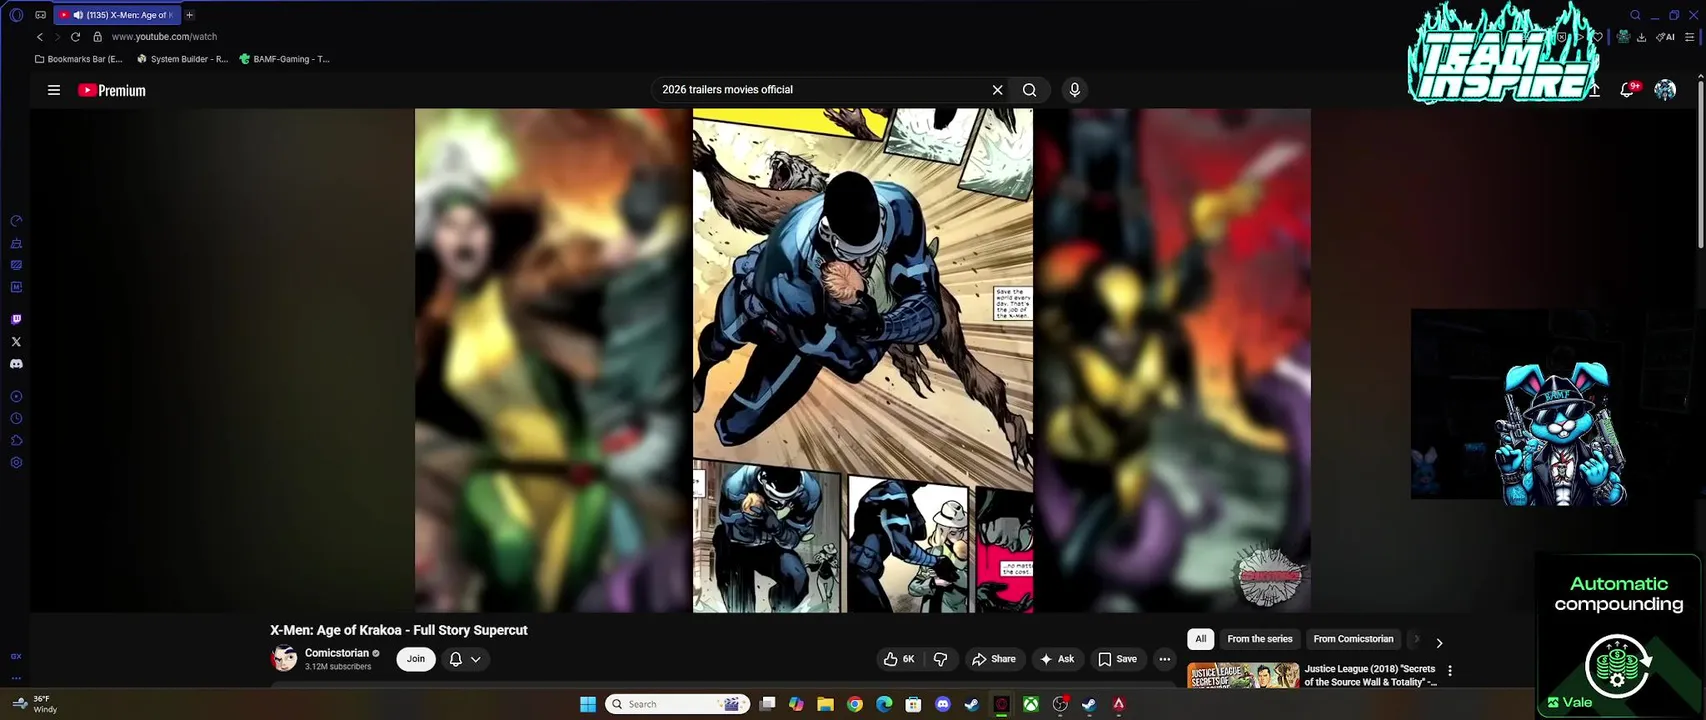1706x720 pixels.
Task: Like the video (6K thumbs up)
Action: 899,659
